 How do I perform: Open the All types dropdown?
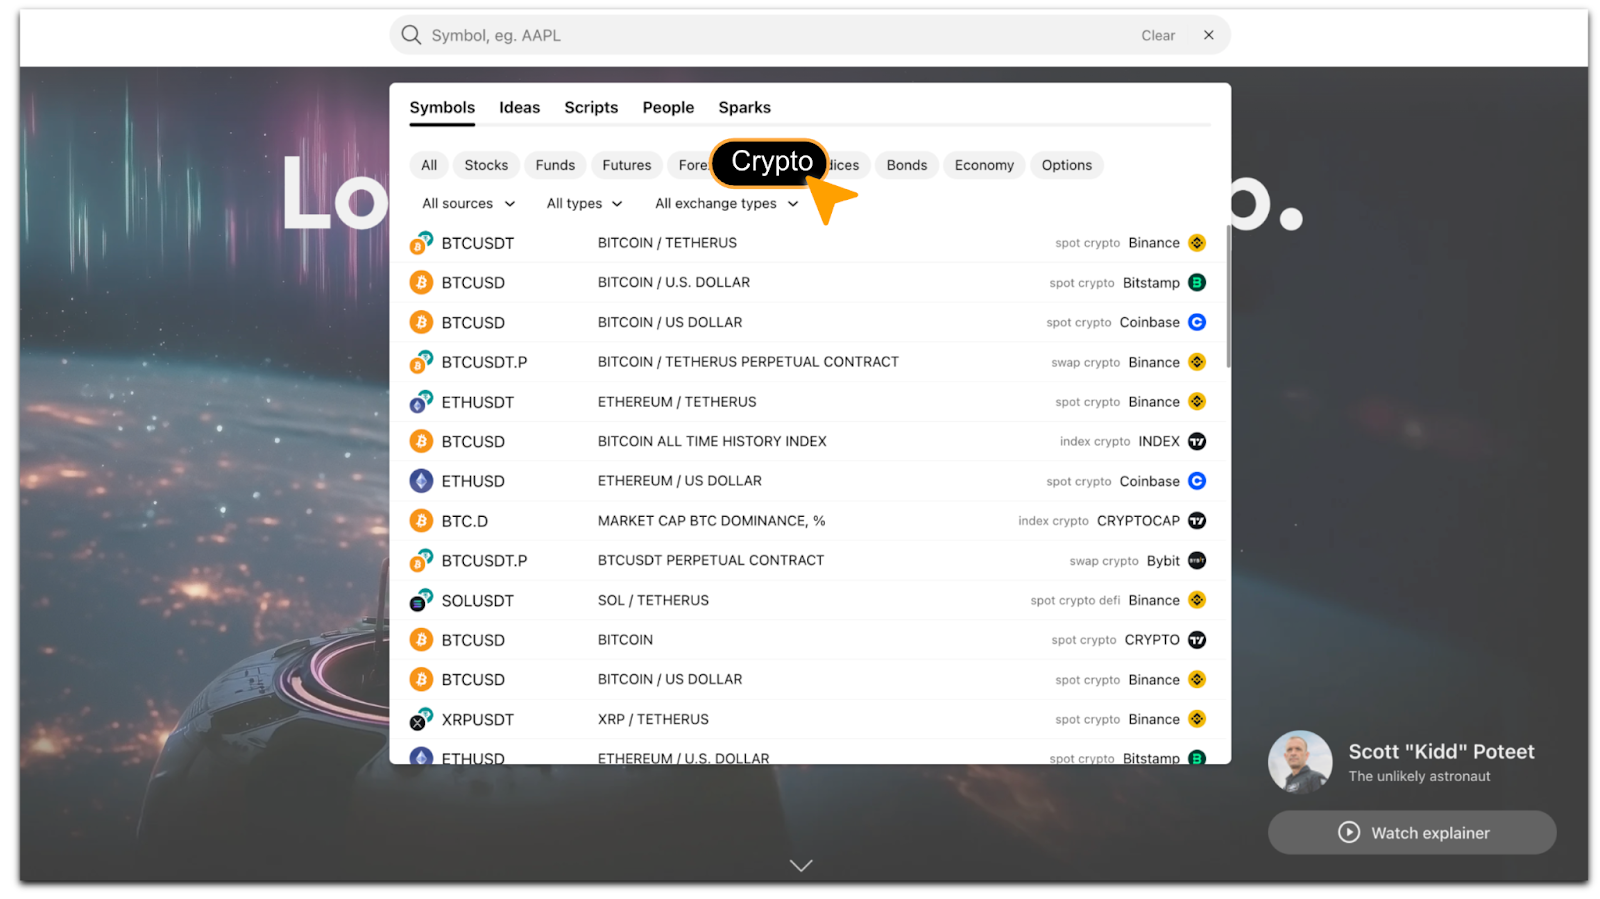(x=584, y=204)
